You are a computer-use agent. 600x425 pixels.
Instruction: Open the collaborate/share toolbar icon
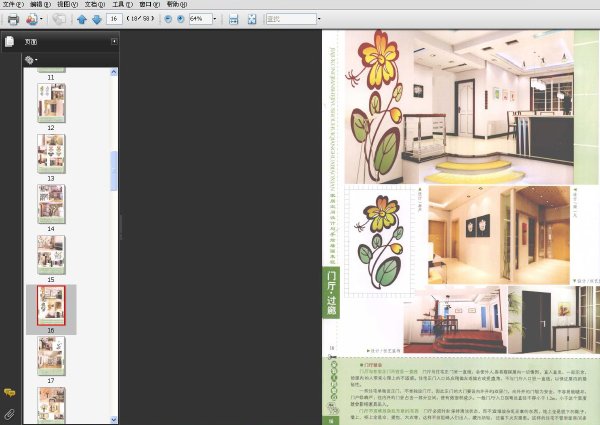pos(32,19)
